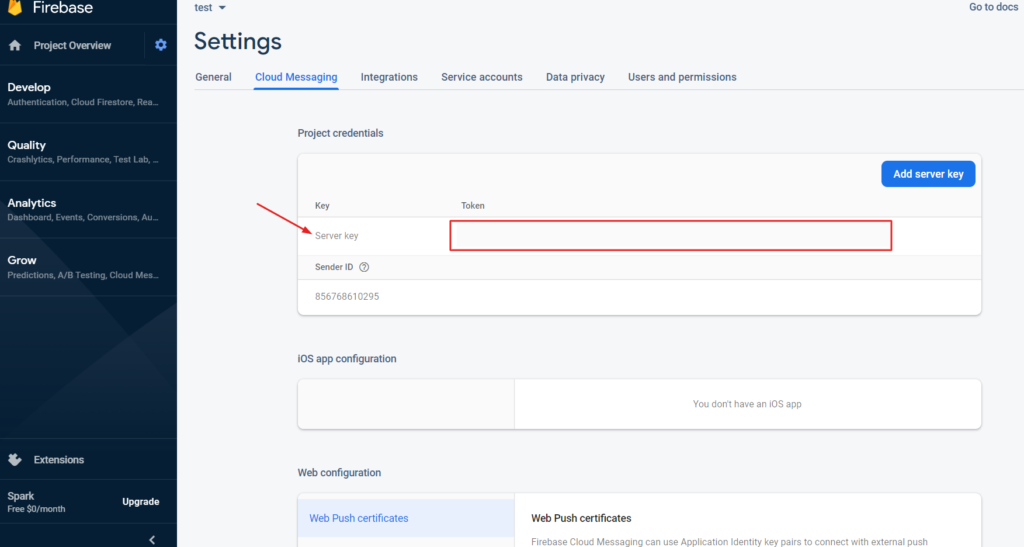Image resolution: width=1024 pixels, height=547 pixels.
Task: Click the Project credentials heading
Action: 340,133
